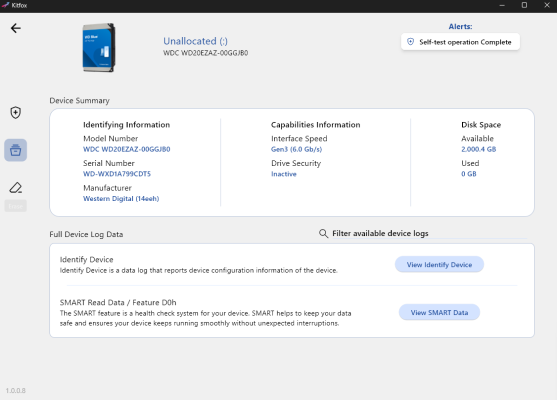
Task: Click the WD Blue hard drive image
Action: [x=99, y=48]
